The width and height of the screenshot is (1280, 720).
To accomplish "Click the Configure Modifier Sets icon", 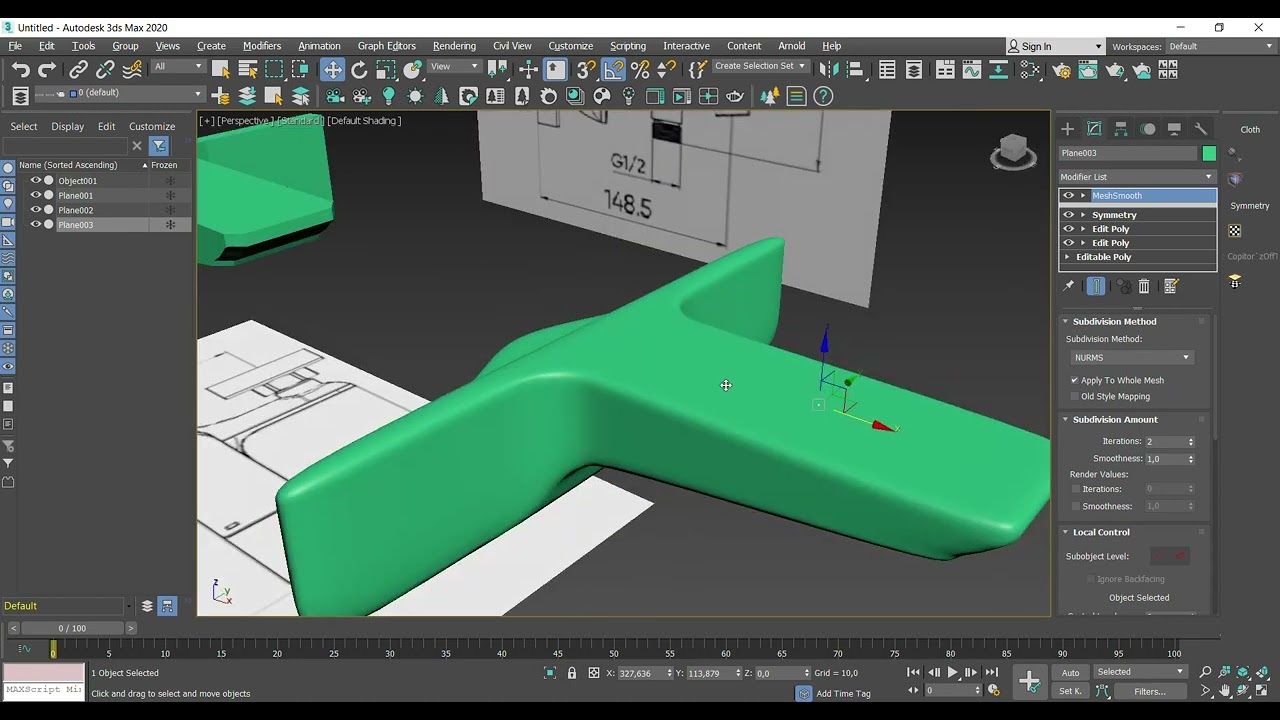I will [x=1171, y=286].
